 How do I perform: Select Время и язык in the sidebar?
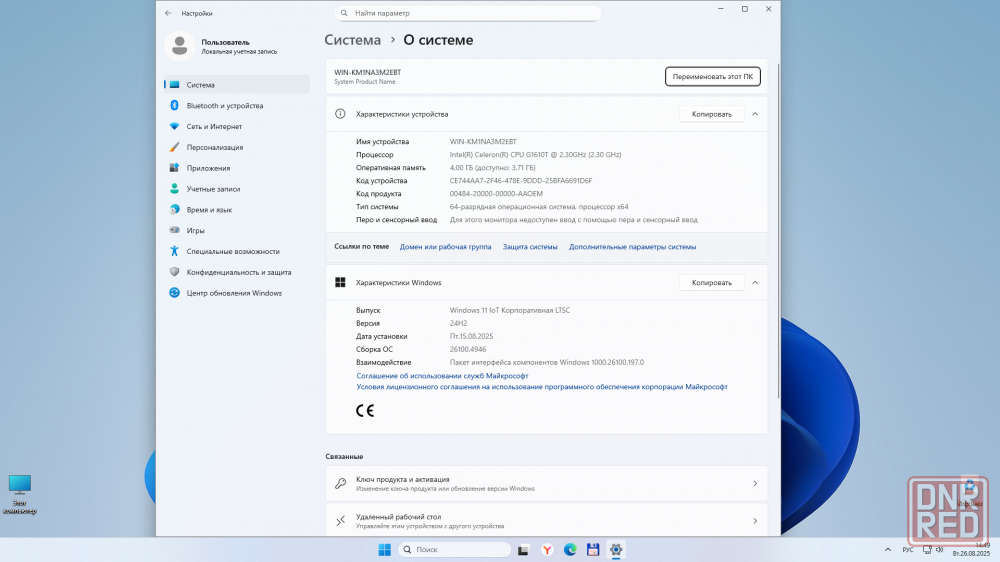pos(237,209)
